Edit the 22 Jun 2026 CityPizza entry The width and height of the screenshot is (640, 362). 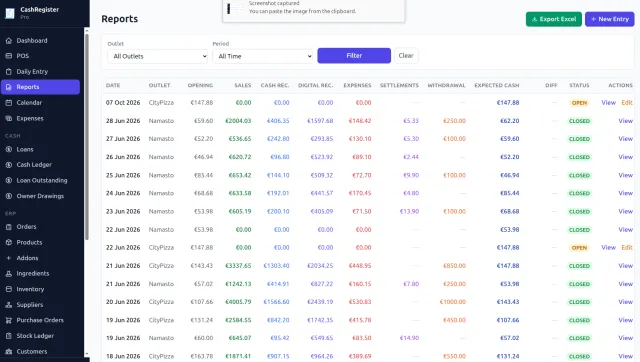pos(627,248)
